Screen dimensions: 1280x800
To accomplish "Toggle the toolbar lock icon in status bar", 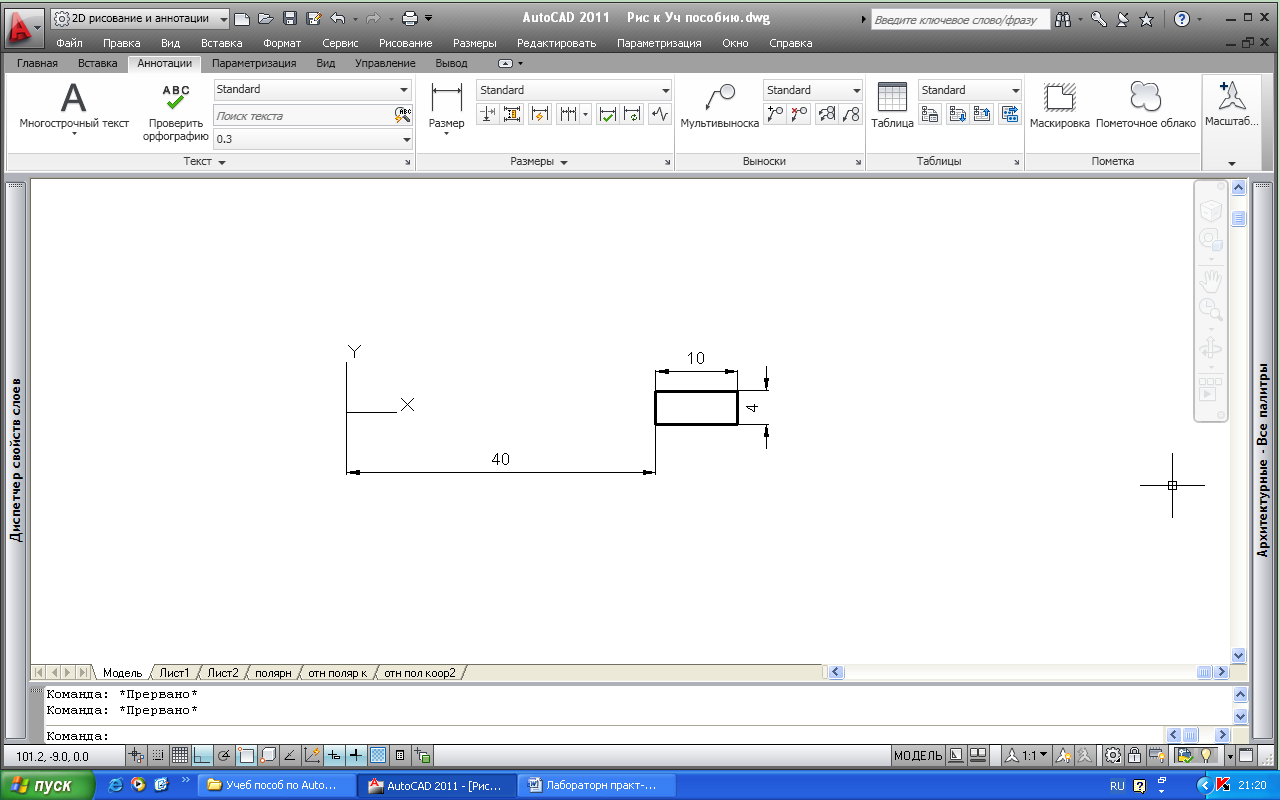I will coord(1133,756).
